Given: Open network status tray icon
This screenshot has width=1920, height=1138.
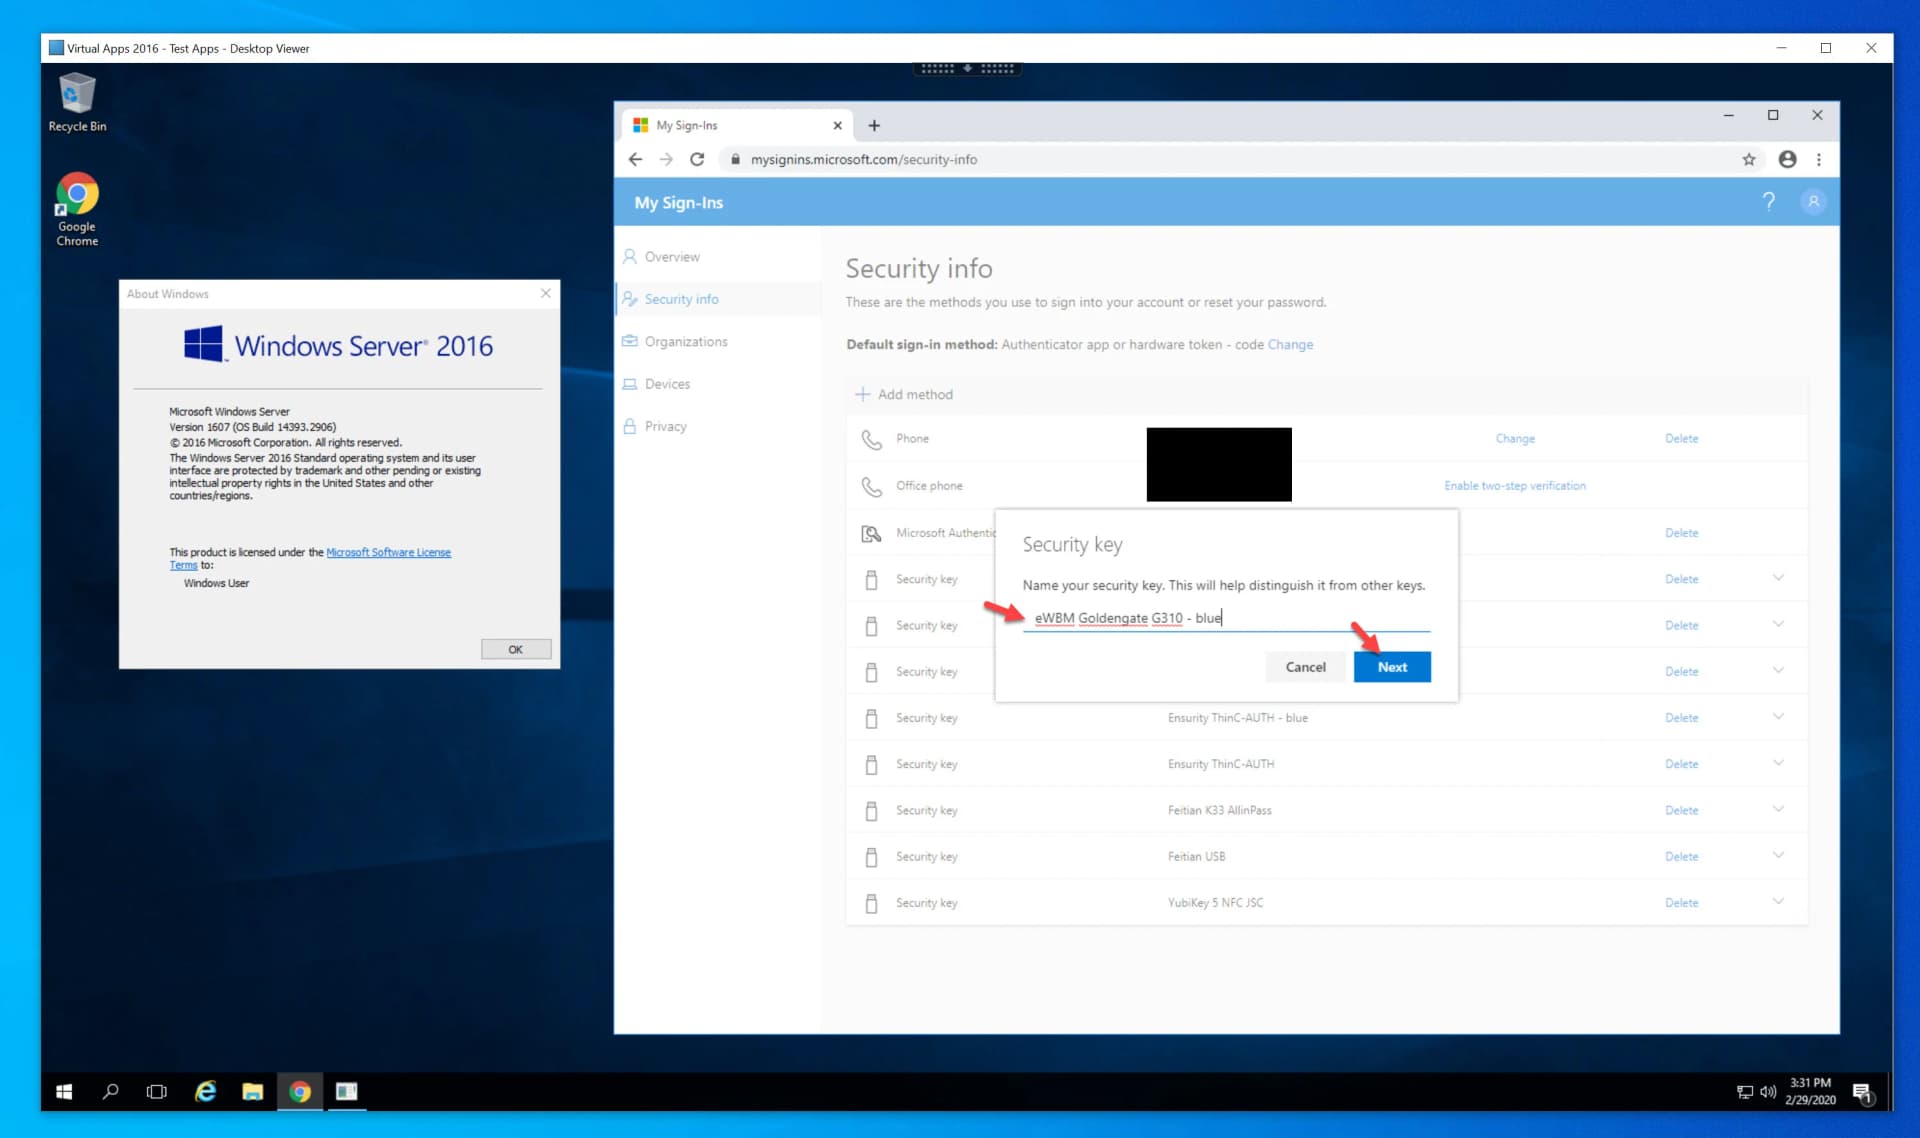Looking at the screenshot, I should [x=1745, y=1092].
